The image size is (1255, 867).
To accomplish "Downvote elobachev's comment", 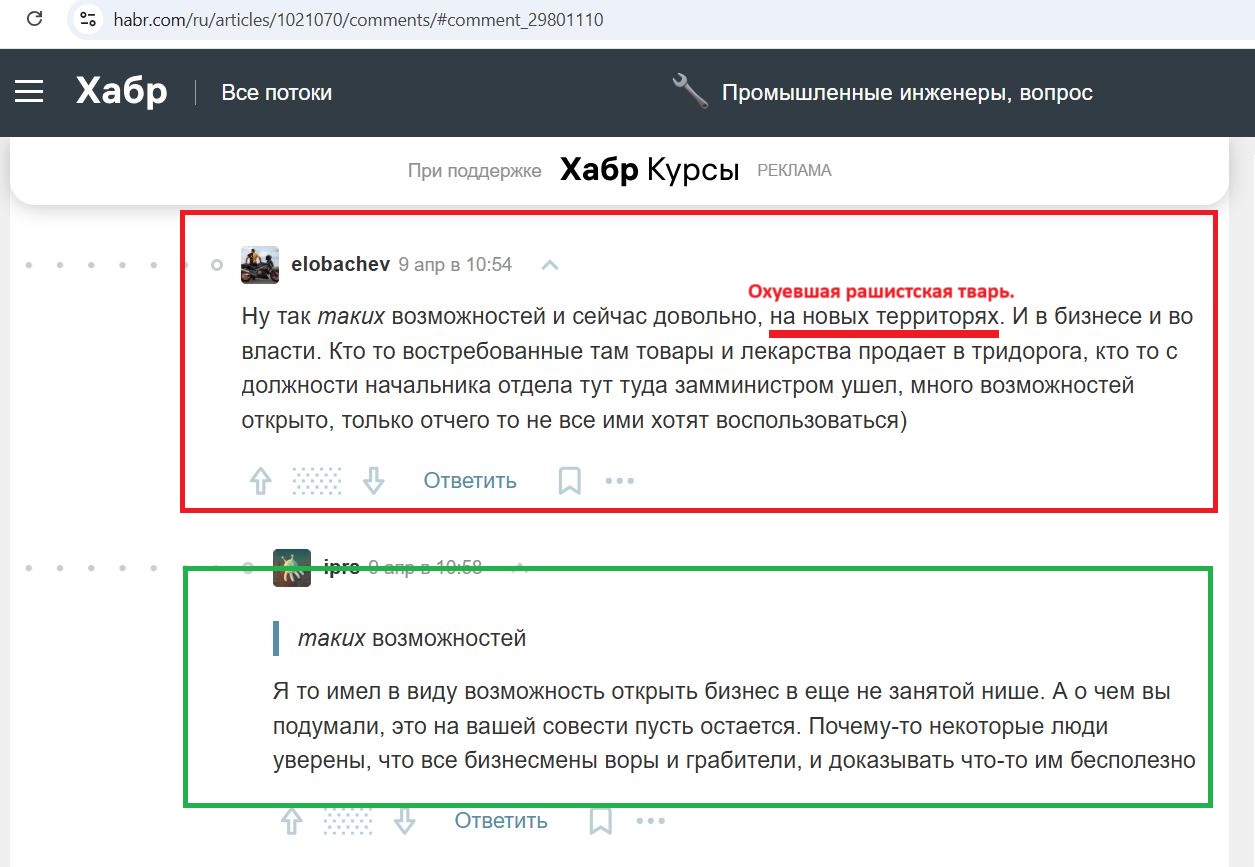I will [x=373, y=481].
